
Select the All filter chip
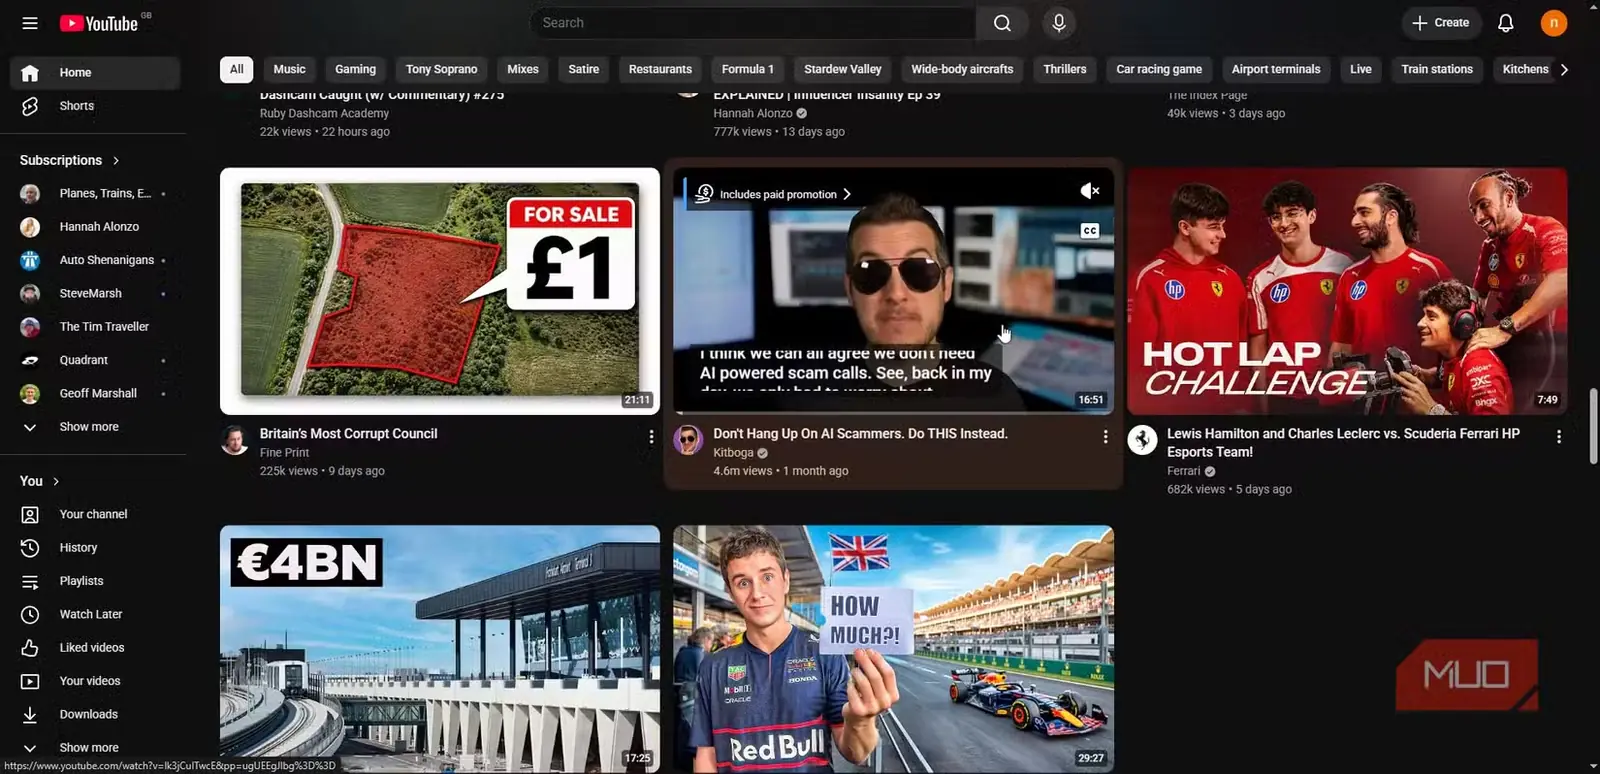(x=237, y=69)
